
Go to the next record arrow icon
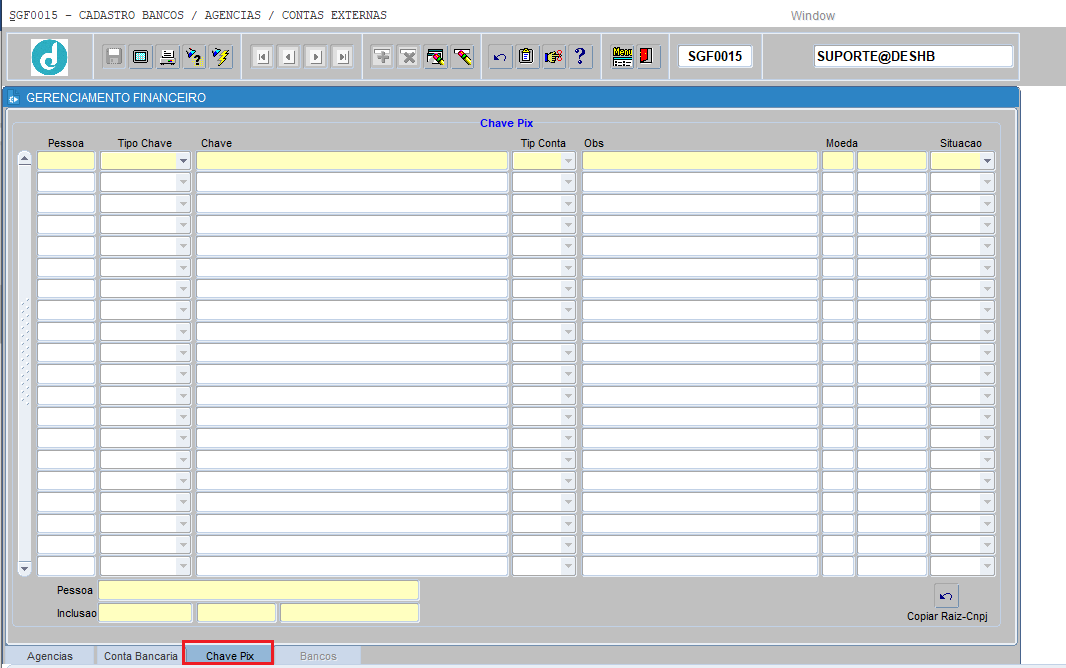coord(316,56)
